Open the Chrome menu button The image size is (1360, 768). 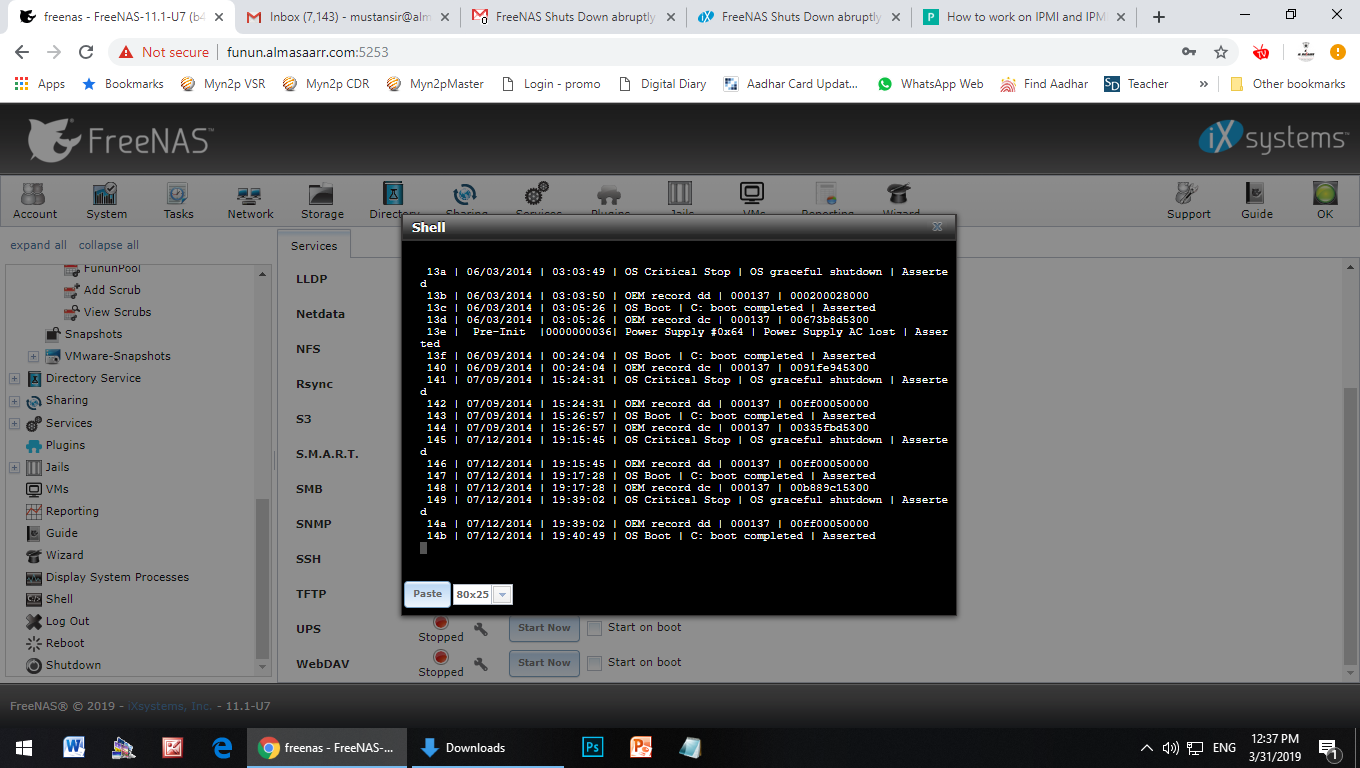point(1337,52)
